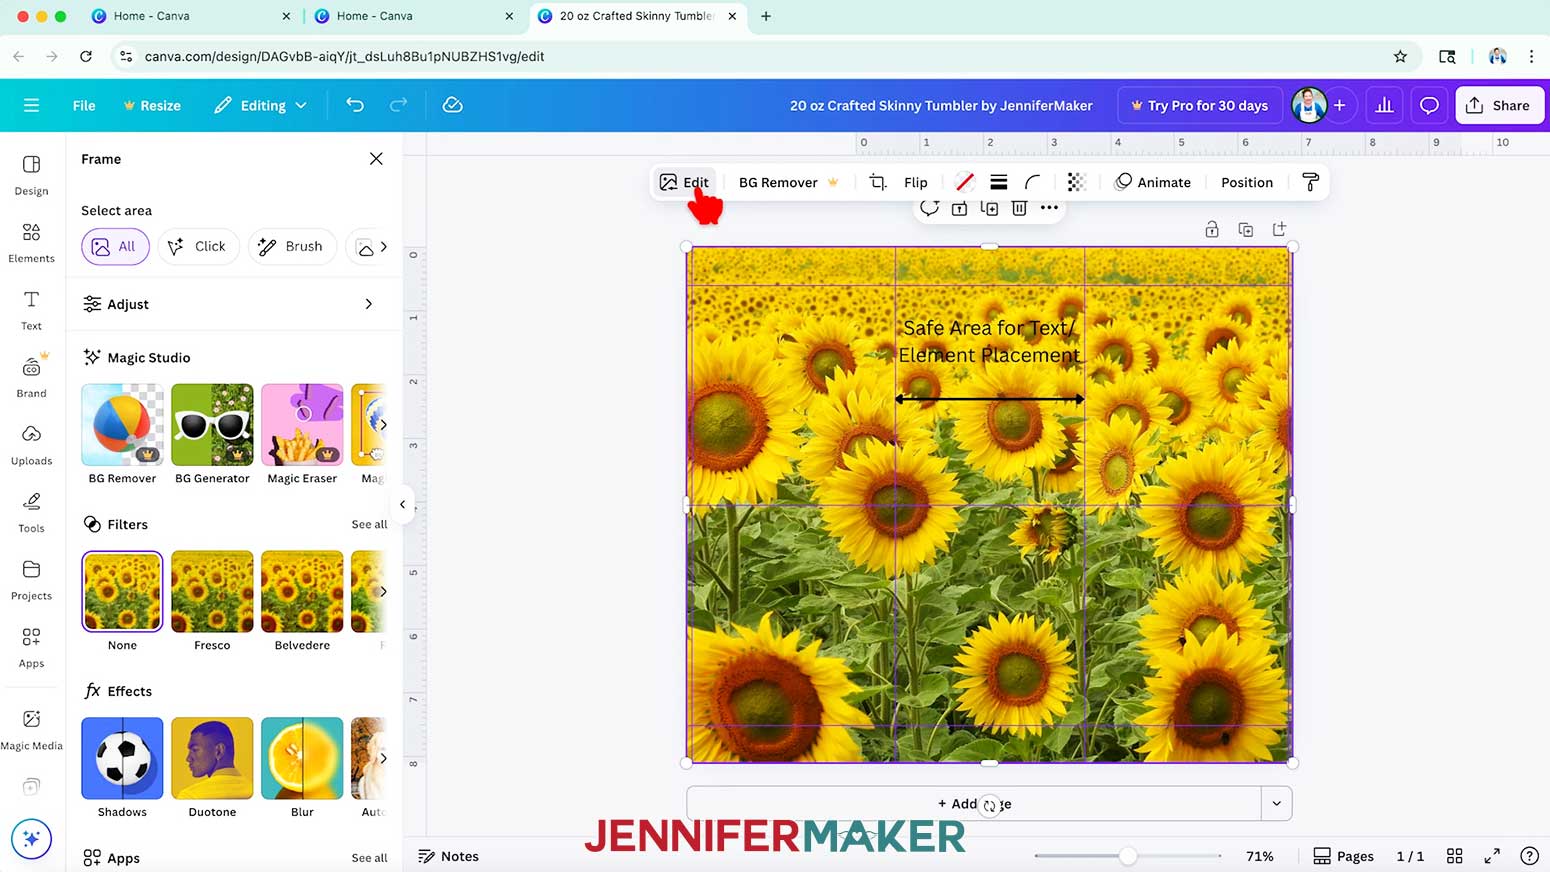Select the Crop tool in the toolbar
1550x872 pixels.
[877, 182]
